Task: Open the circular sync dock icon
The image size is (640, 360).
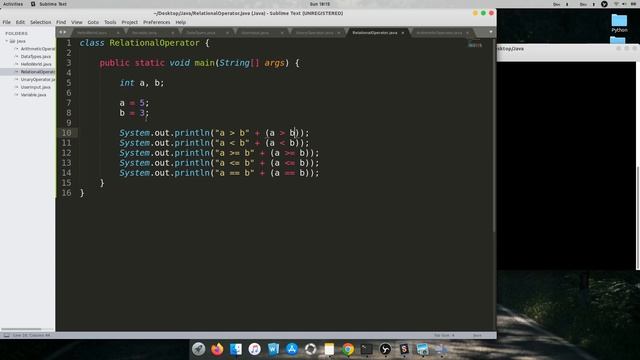Action: coord(310,349)
